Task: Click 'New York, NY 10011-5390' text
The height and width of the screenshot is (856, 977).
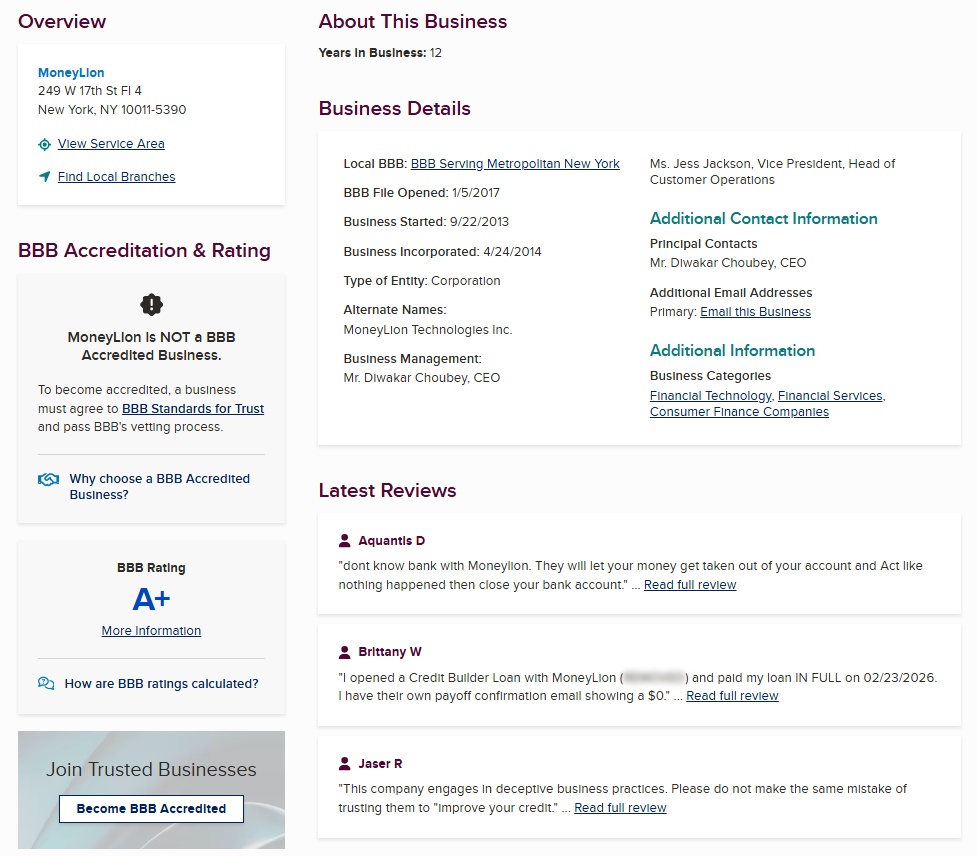Action: tap(112, 110)
